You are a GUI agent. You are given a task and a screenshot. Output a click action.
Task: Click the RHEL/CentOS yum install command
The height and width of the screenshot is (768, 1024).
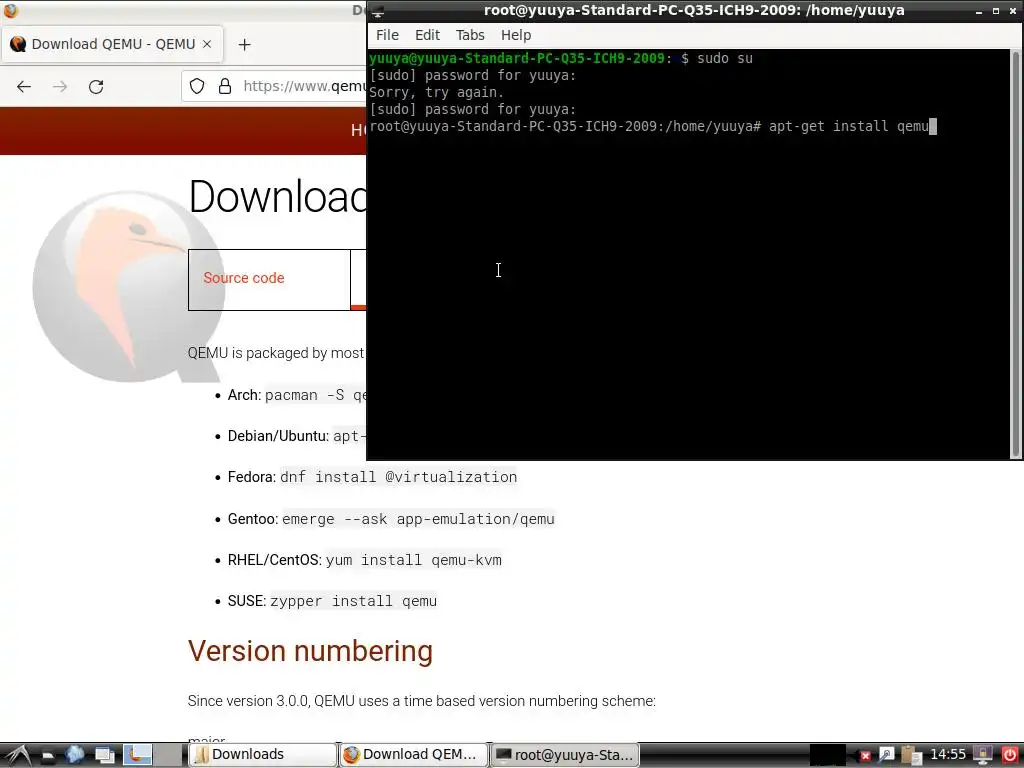[413, 560]
